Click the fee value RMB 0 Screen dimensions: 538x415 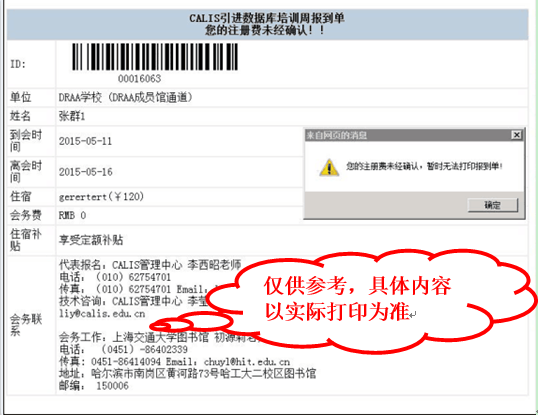tap(72, 215)
